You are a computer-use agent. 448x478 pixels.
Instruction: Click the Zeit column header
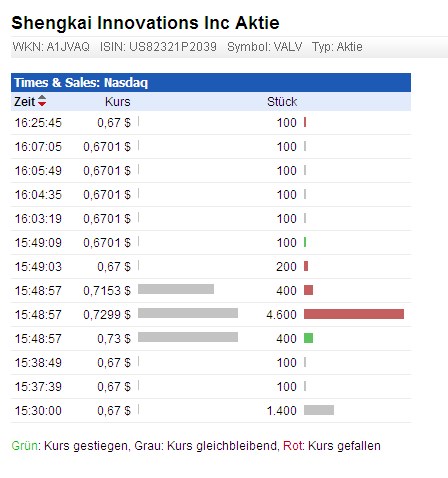[x=24, y=102]
